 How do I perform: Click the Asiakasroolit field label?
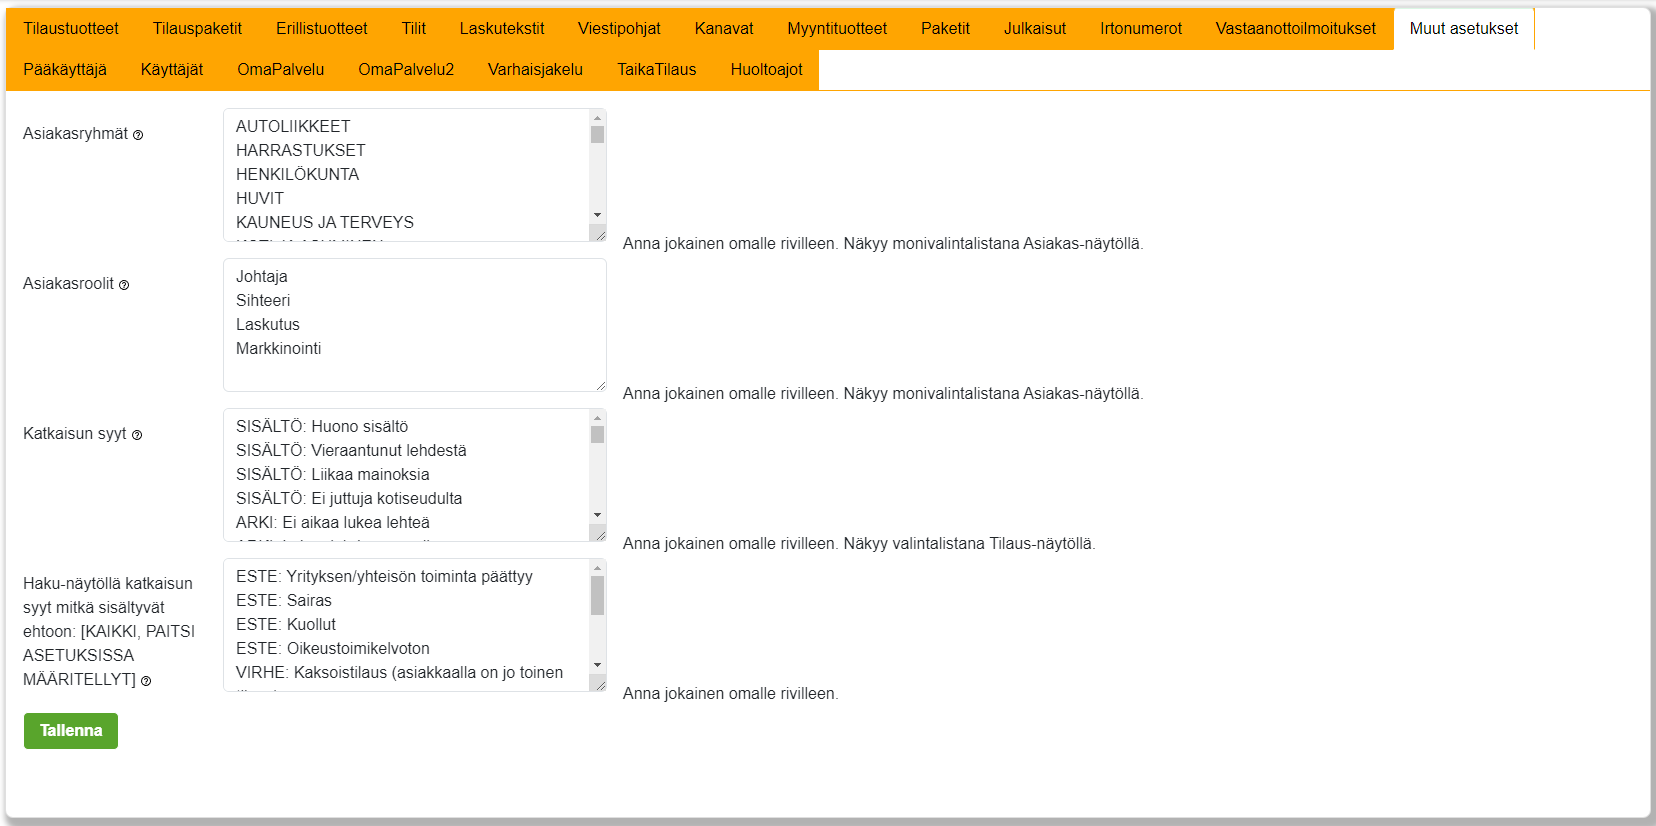69,284
